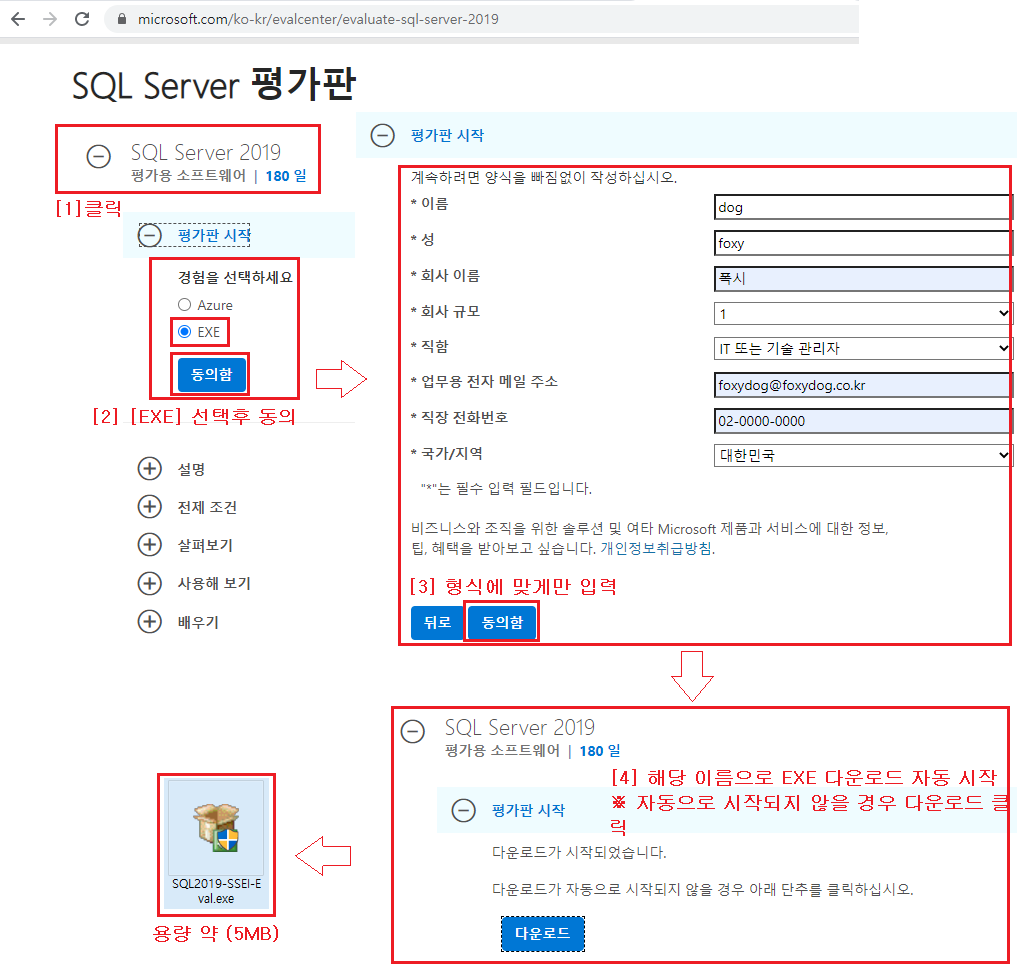Image resolution: width=1017 pixels, height=967 pixels.
Task: Open the 회사 규모 dropdown
Action: 862,314
